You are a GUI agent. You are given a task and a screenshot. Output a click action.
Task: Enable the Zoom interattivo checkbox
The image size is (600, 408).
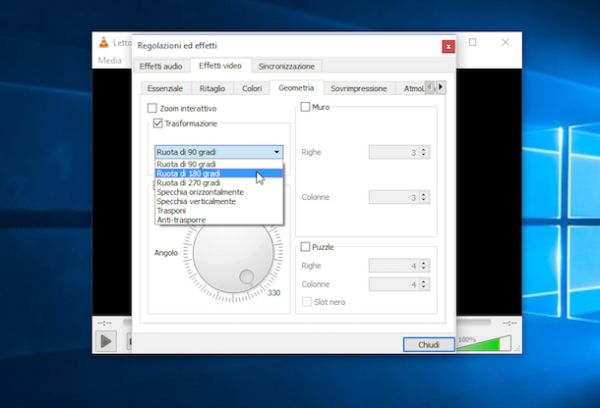point(153,108)
